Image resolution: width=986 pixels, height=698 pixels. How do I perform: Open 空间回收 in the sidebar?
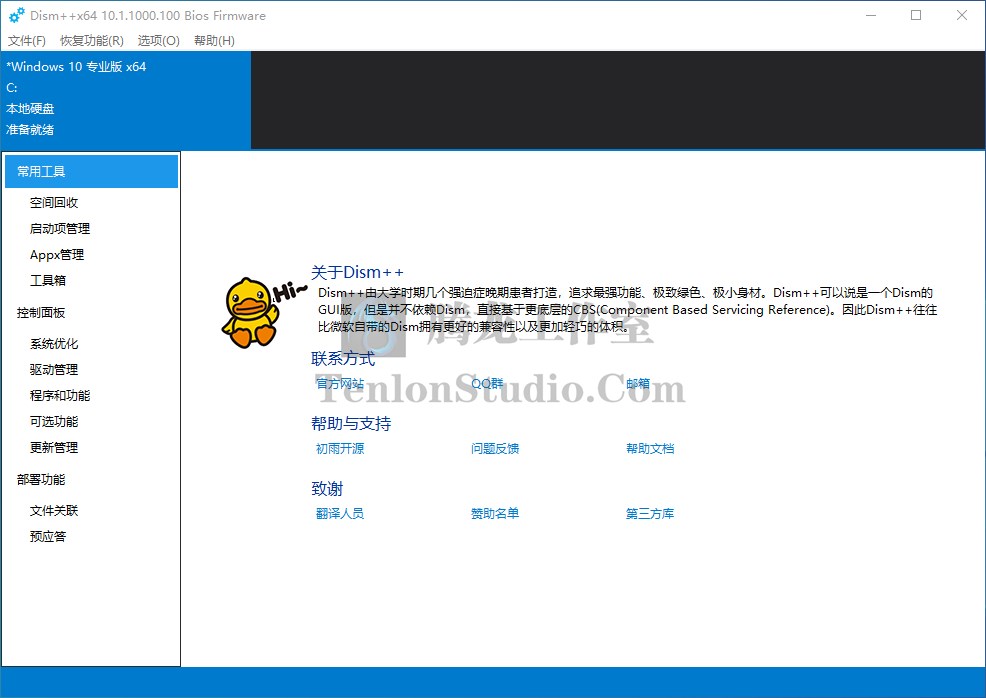tap(54, 202)
